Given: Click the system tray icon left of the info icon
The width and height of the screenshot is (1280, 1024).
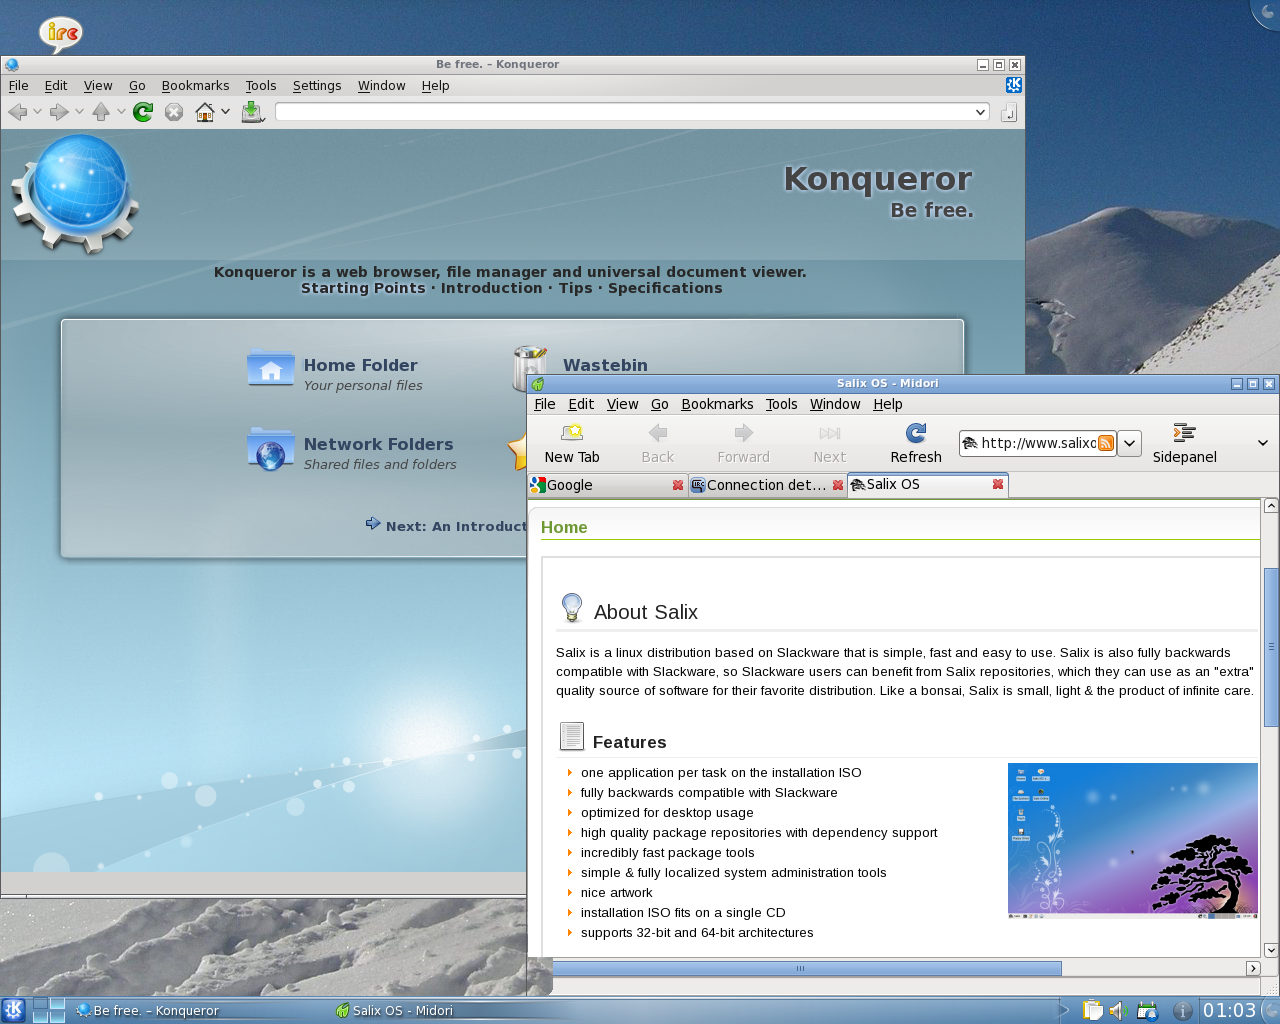Looking at the screenshot, I should click(x=1147, y=1011).
